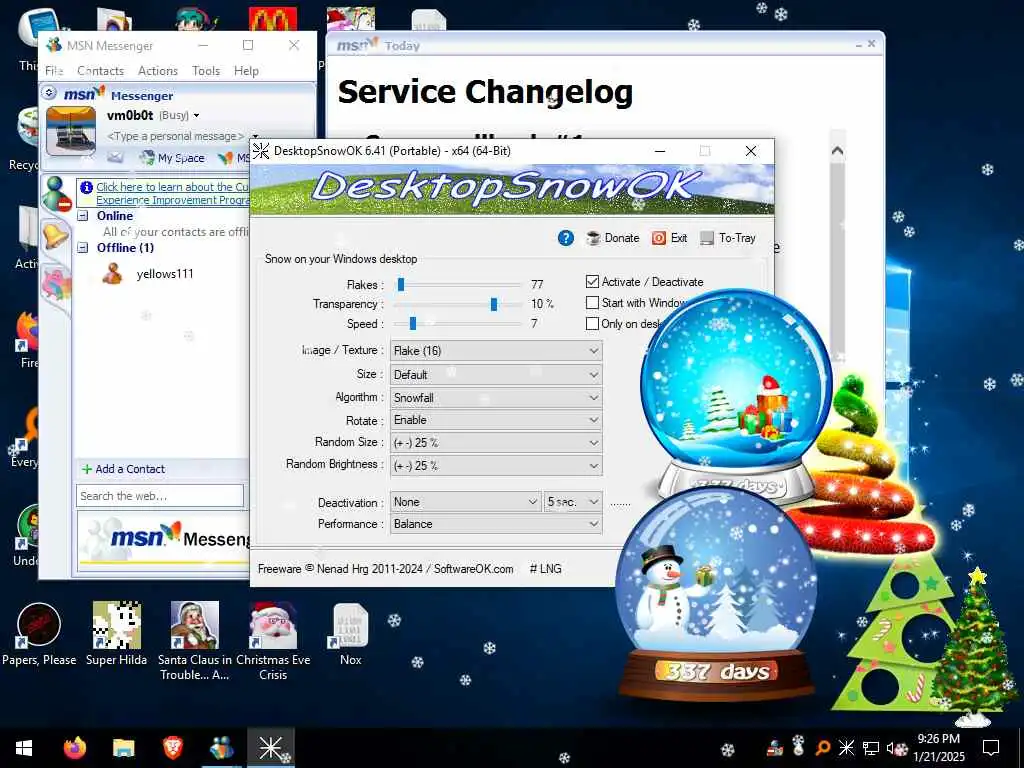This screenshot has width=1024, height=768.
Task: Open the Papers, Please desktop shortcut
Action: pyautogui.click(x=39, y=635)
